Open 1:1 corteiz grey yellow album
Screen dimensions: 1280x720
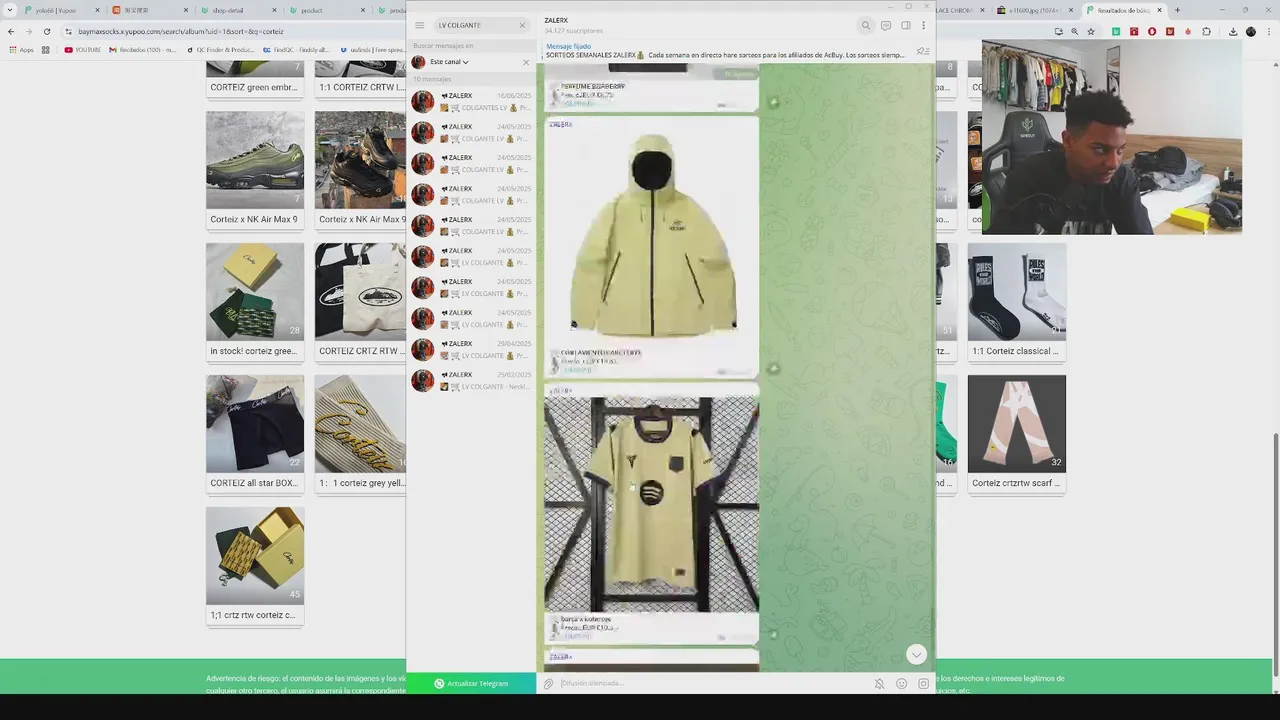coord(360,434)
